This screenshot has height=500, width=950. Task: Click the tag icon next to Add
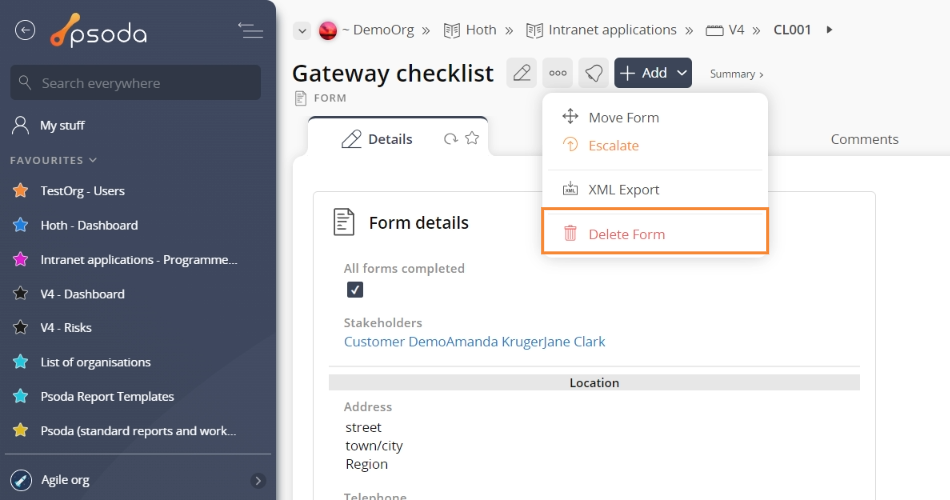[593, 73]
